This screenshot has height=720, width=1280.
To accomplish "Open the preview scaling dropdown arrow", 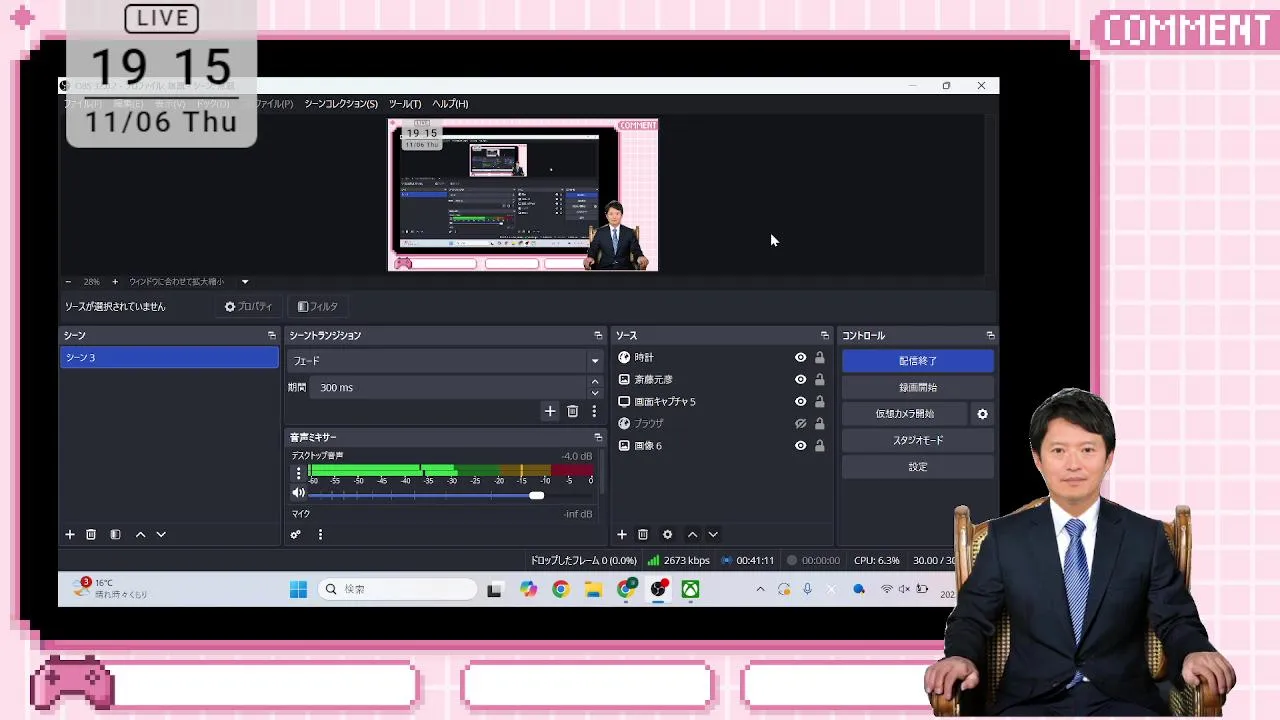I will [x=244, y=282].
